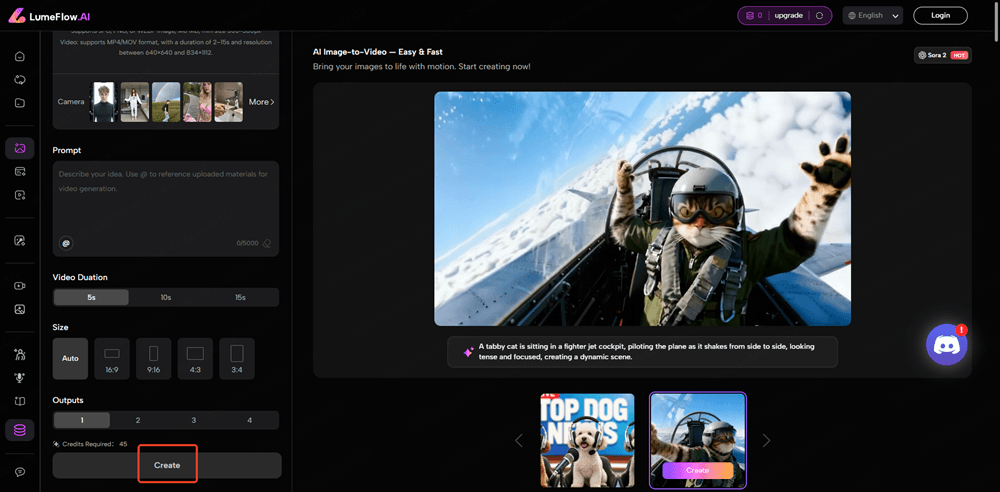Image resolution: width=1000 pixels, height=492 pixels.
Task: Expand More camera presets
Action: (x=261, y=102)
